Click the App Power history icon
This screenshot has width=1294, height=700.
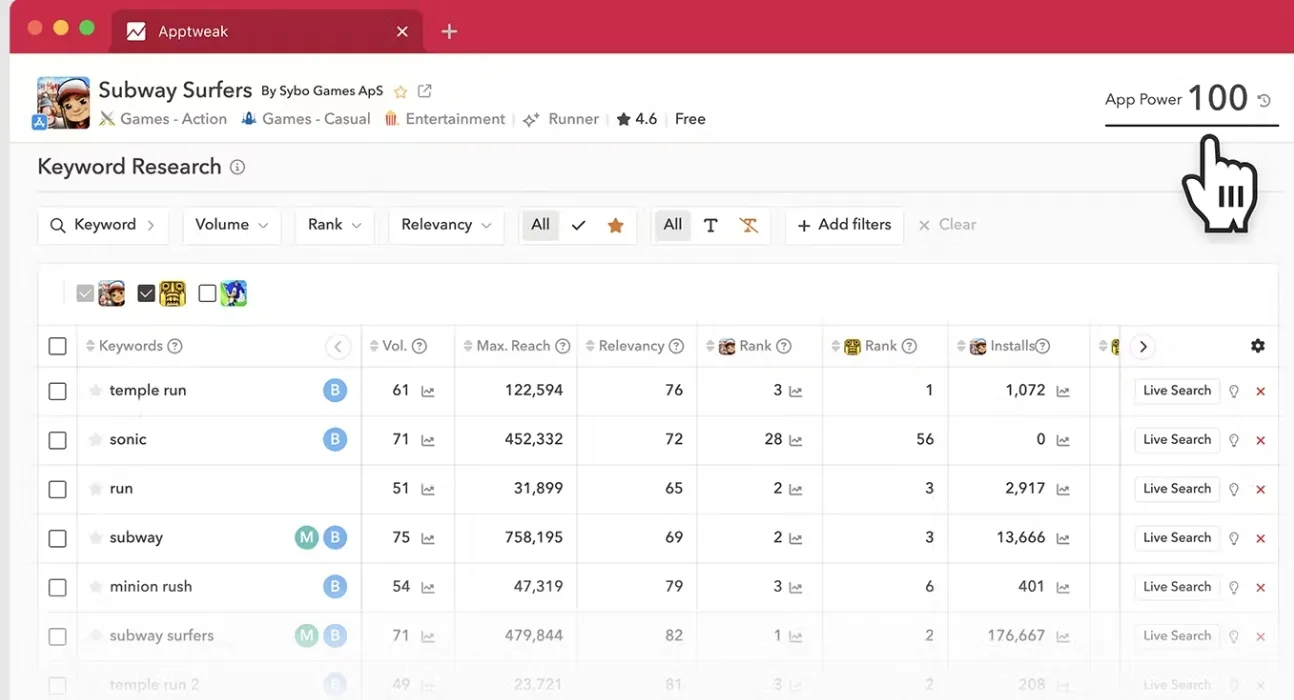pyautogui.click(x=1264, y=100)
